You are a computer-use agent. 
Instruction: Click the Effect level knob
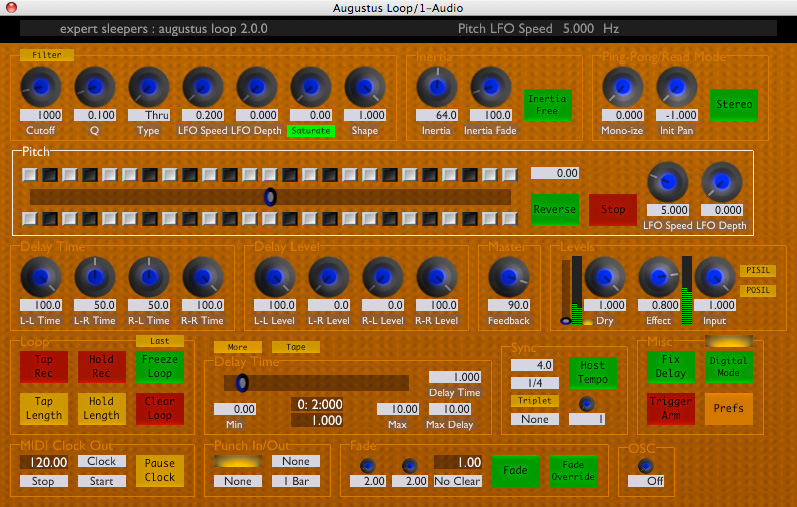[658, 277]
